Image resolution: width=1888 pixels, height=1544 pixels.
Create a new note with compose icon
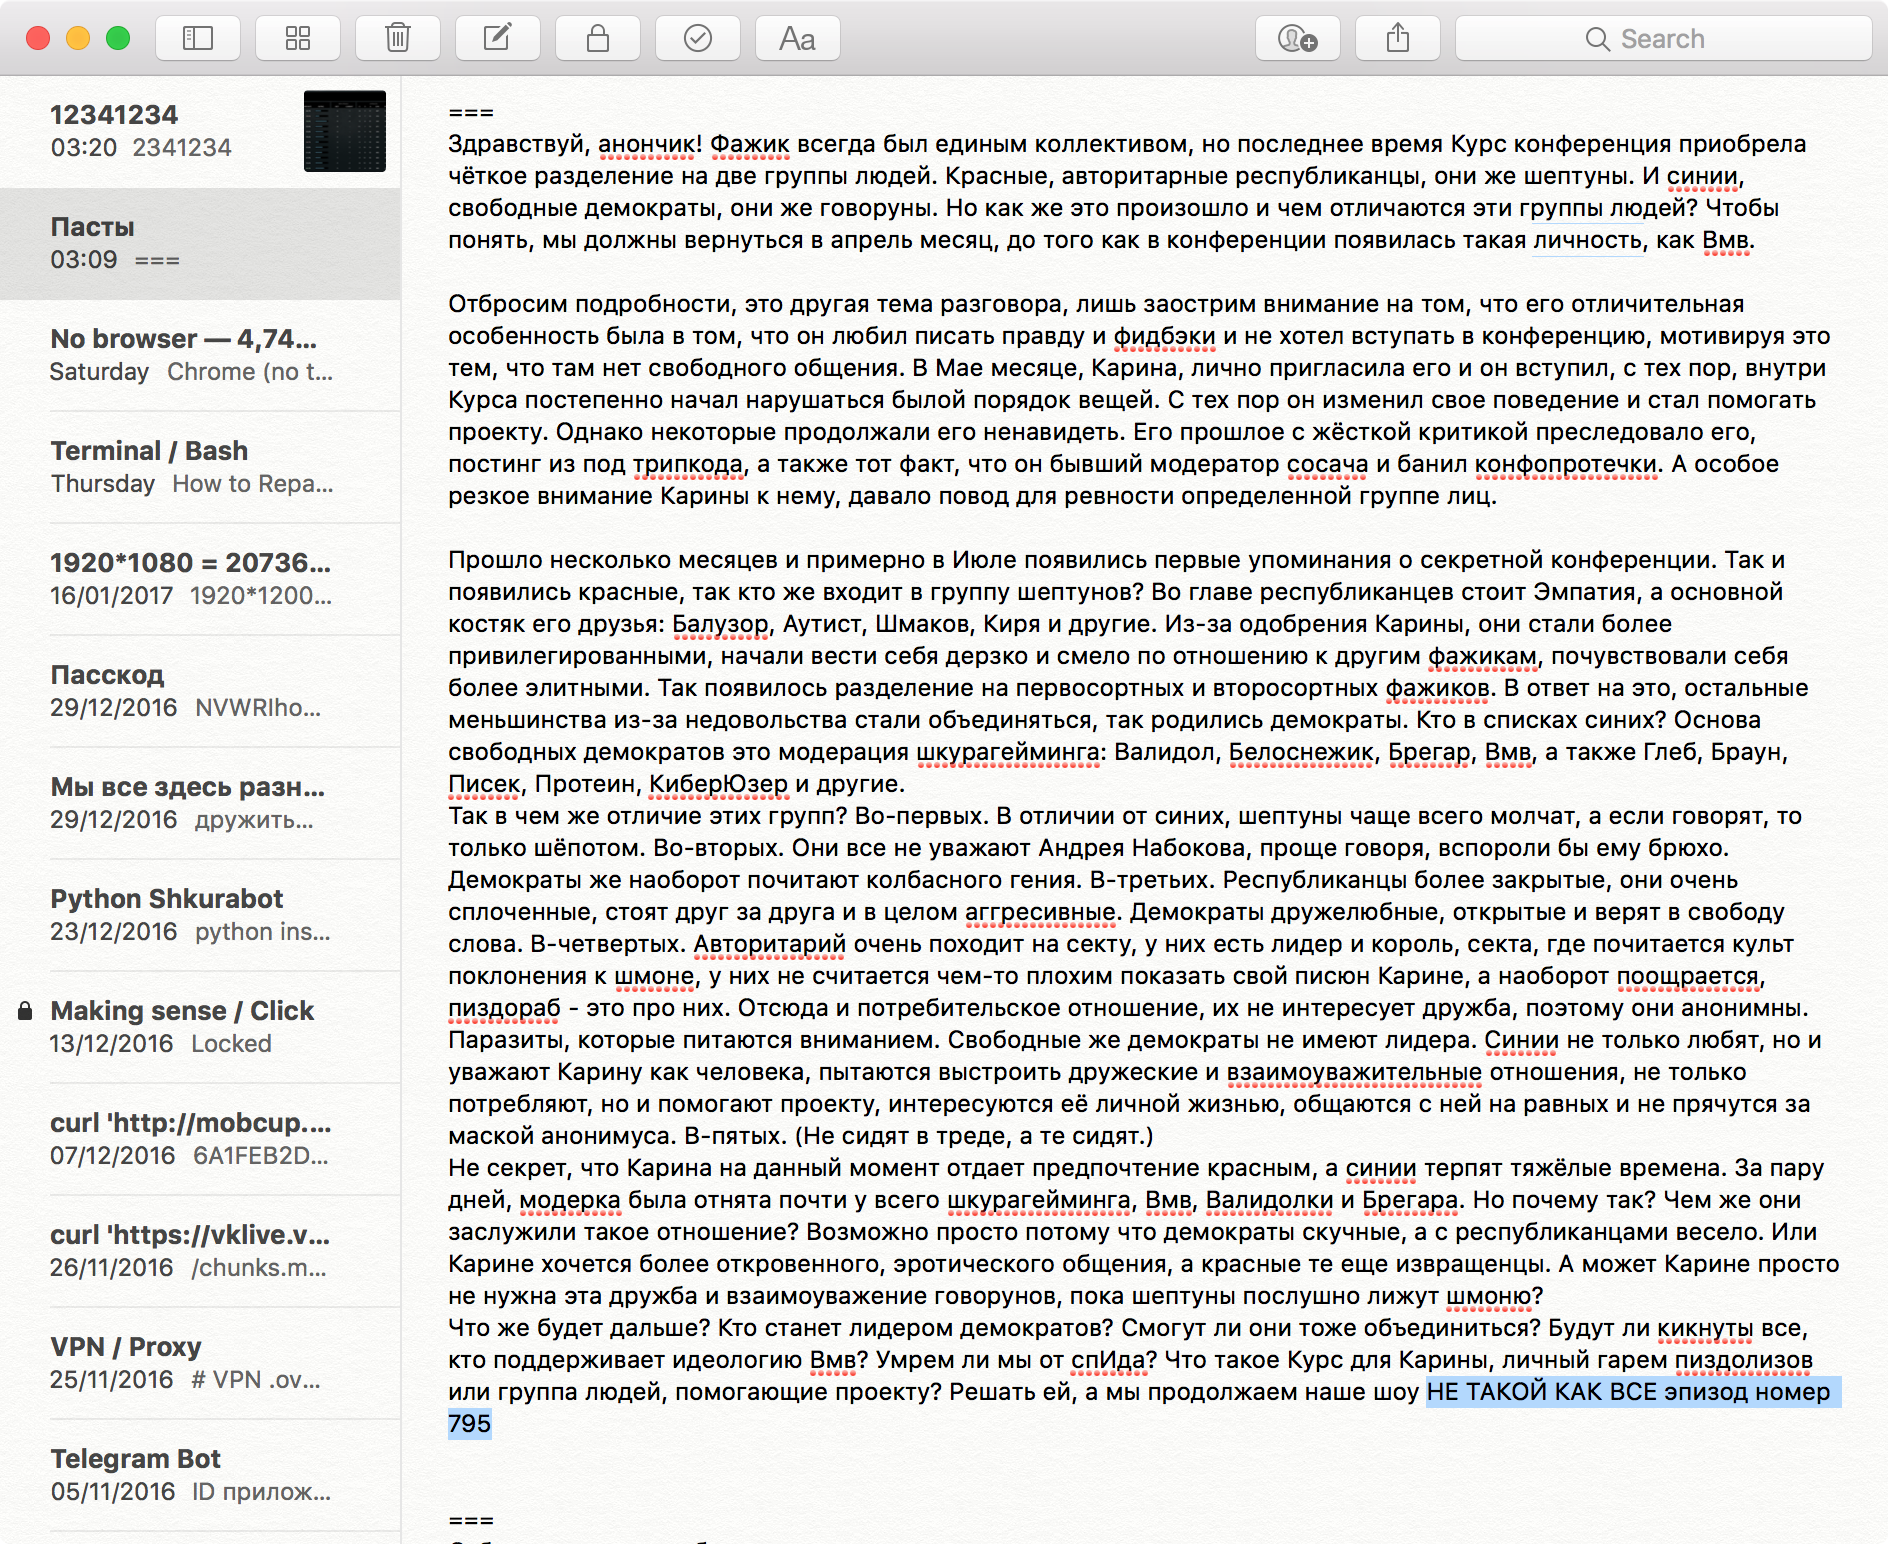(498, 39)
